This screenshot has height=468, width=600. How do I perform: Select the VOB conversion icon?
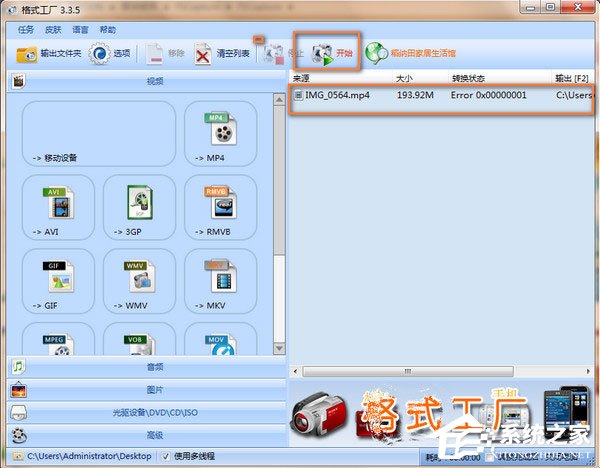[x=140, y=339]
